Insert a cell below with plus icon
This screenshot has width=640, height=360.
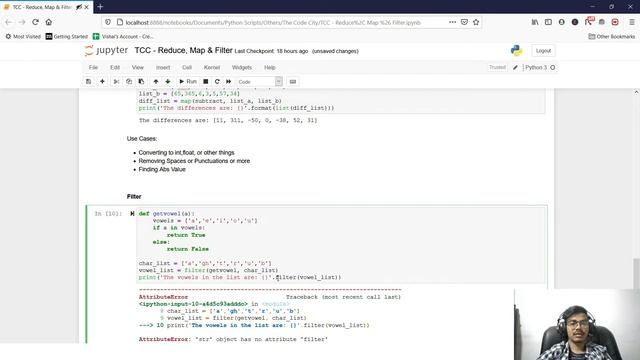pyautogui.click(x=102, y=82)
